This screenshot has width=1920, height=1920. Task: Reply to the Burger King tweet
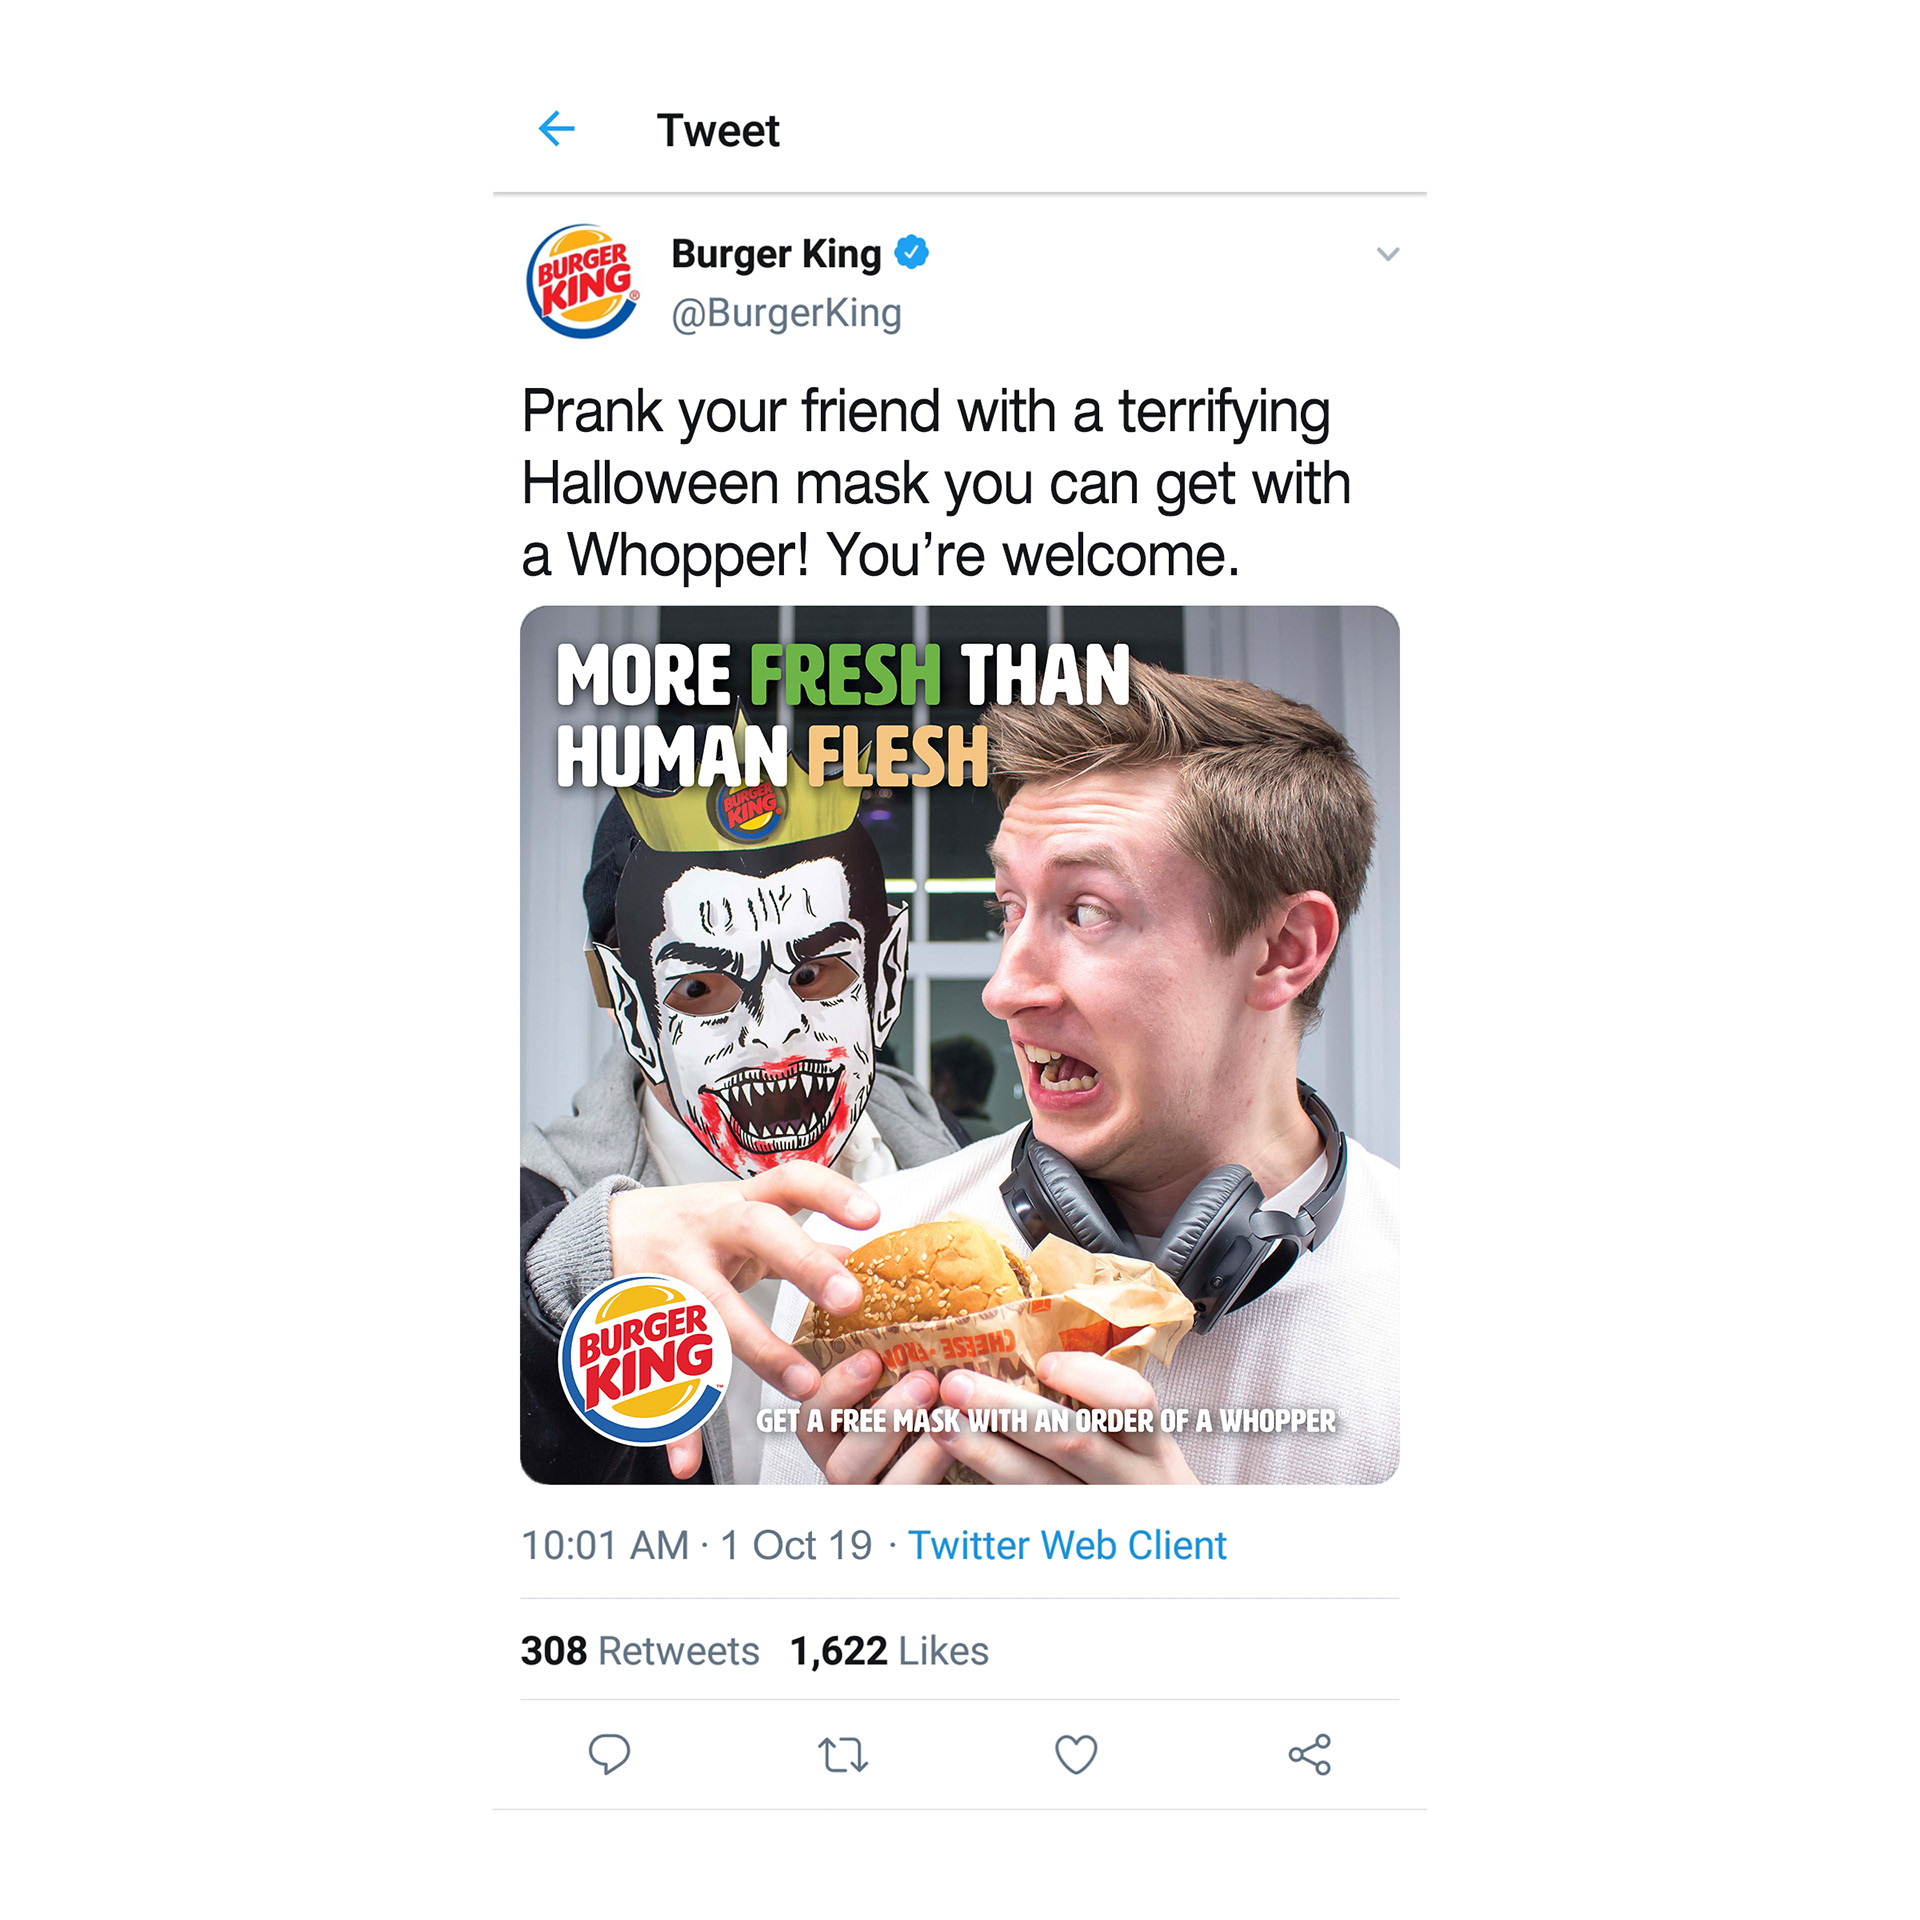point(609,1754)
